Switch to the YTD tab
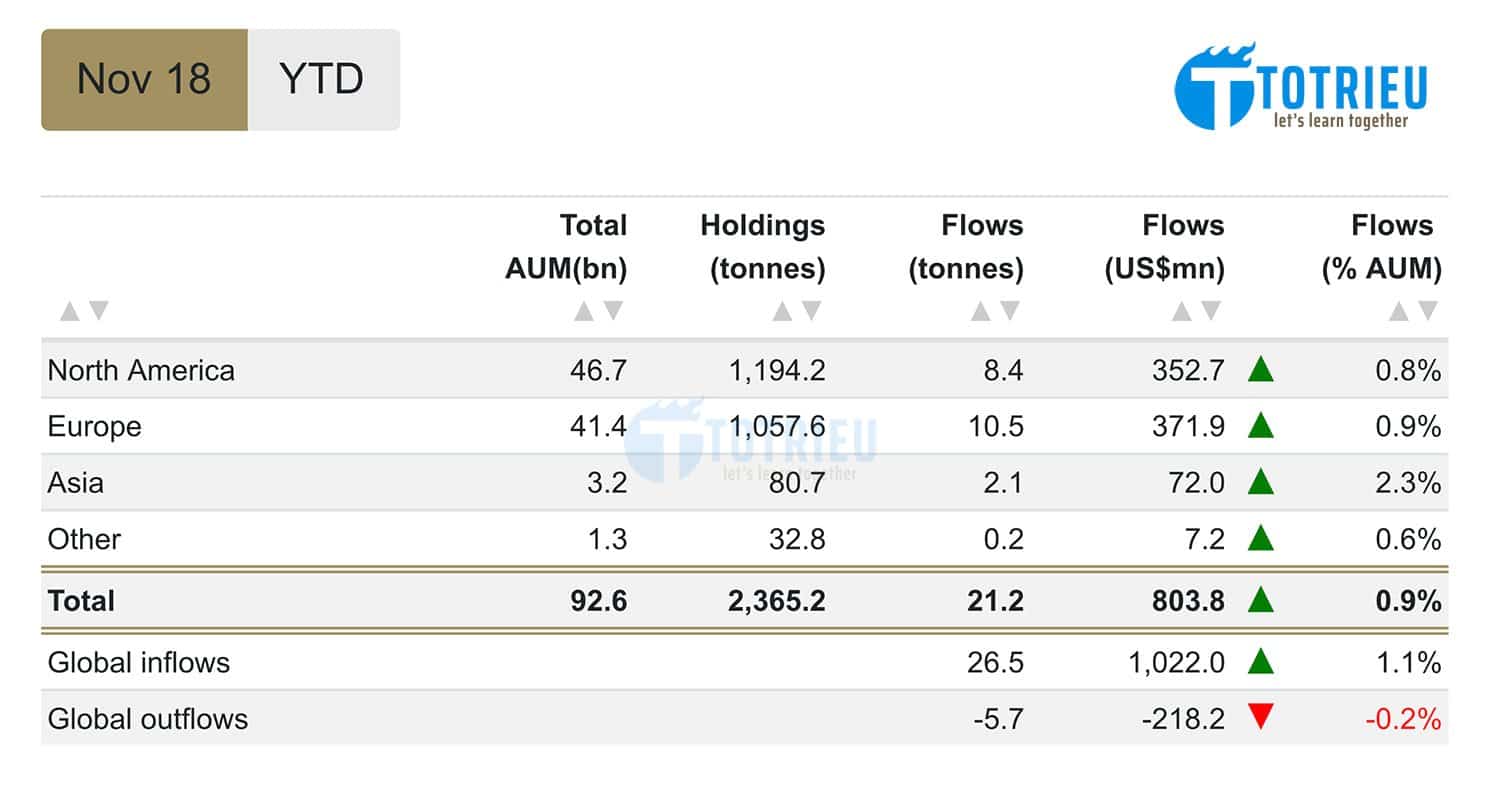 coord(322,79)
